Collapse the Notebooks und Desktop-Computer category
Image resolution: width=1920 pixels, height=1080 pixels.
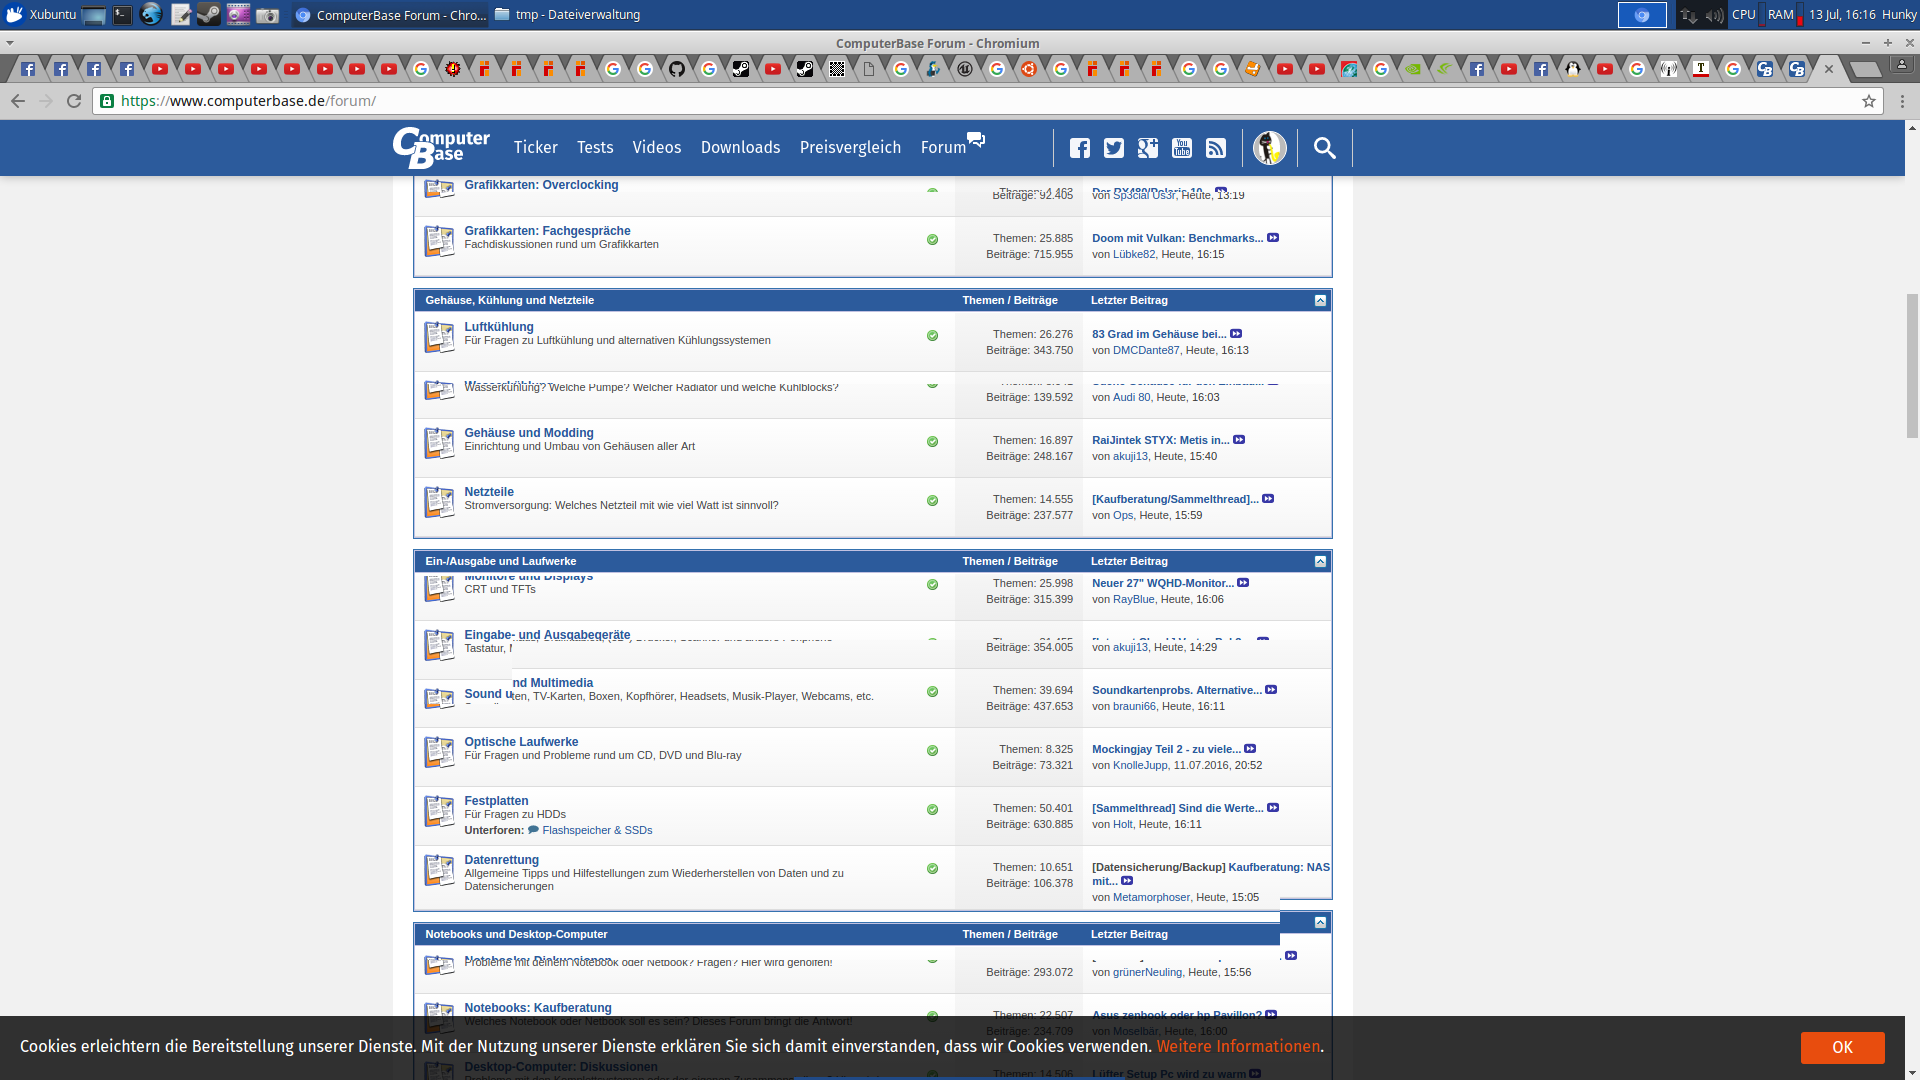[1320, 923]
